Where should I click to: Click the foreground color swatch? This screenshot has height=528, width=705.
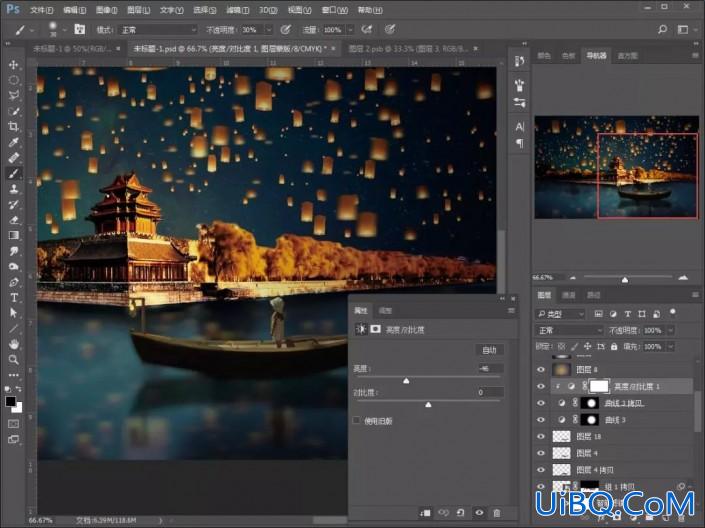10,401
